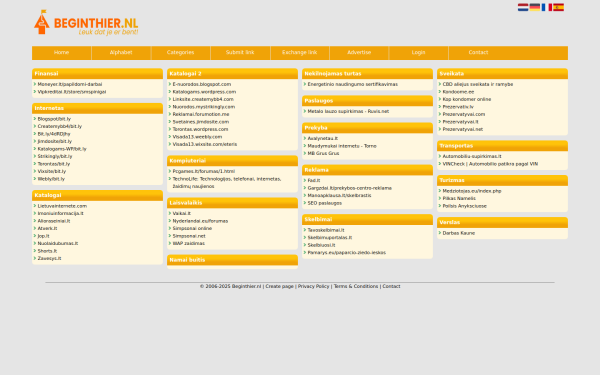The width and height of the screenshot is (600, 375).
Task: Open the Weebly/bit.ly link
Action: click(x=51, y=179)
